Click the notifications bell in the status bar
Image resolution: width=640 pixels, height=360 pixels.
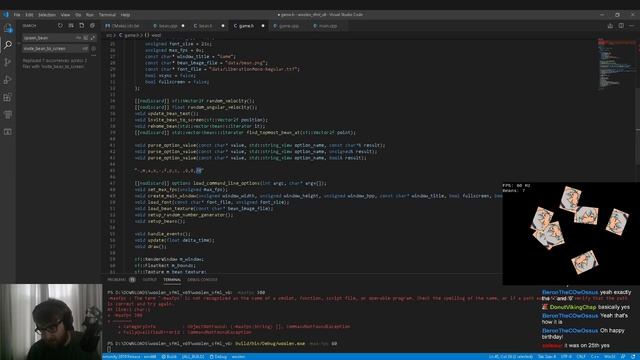[x=633, y=357]
